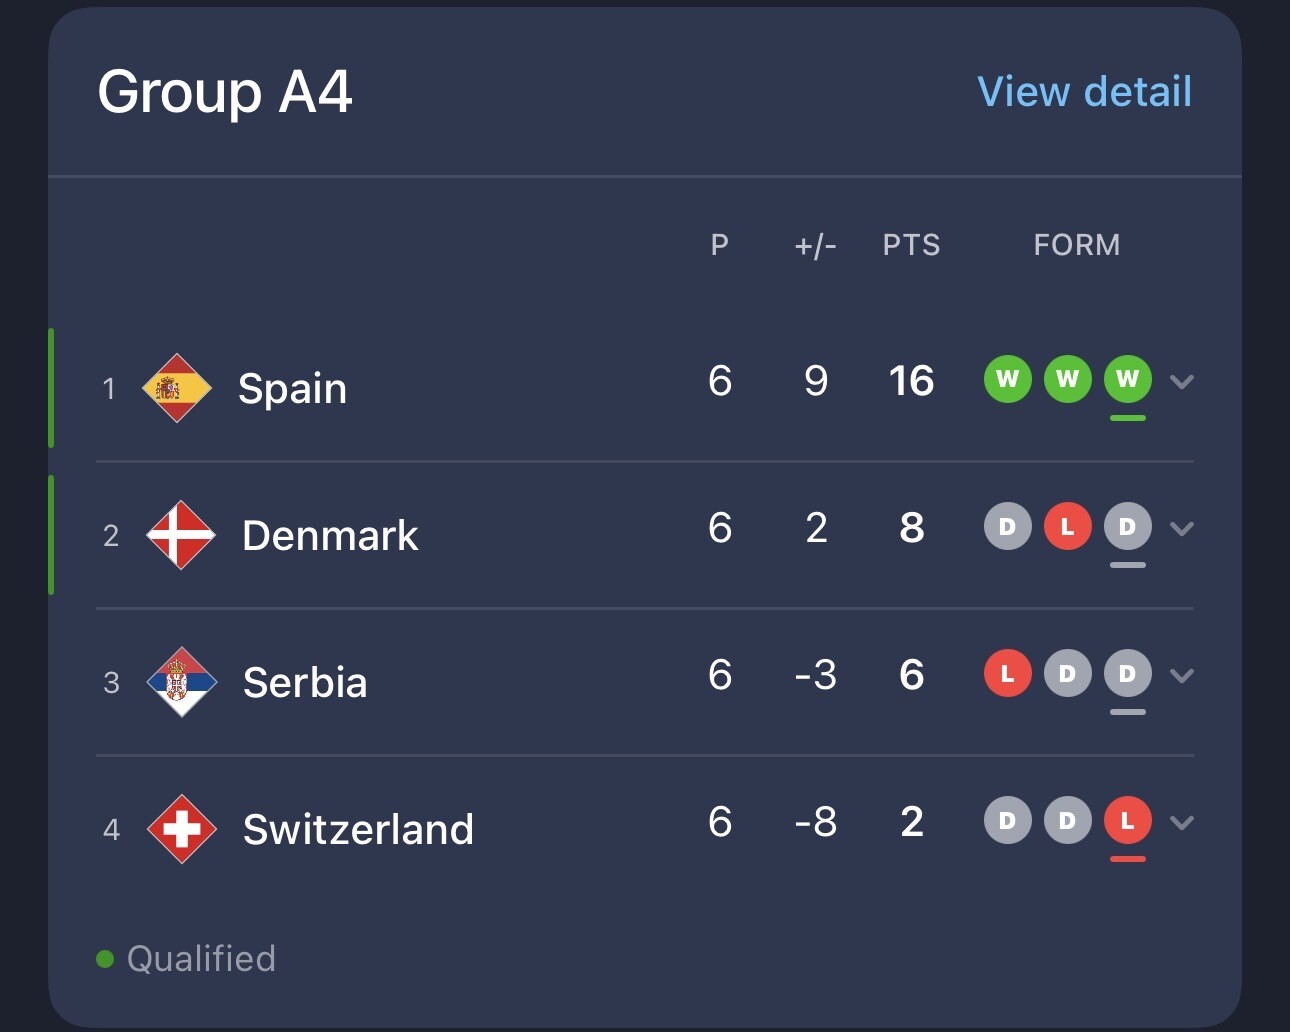
Task: Click the PTS column header
Action: (x=911, y=245)
